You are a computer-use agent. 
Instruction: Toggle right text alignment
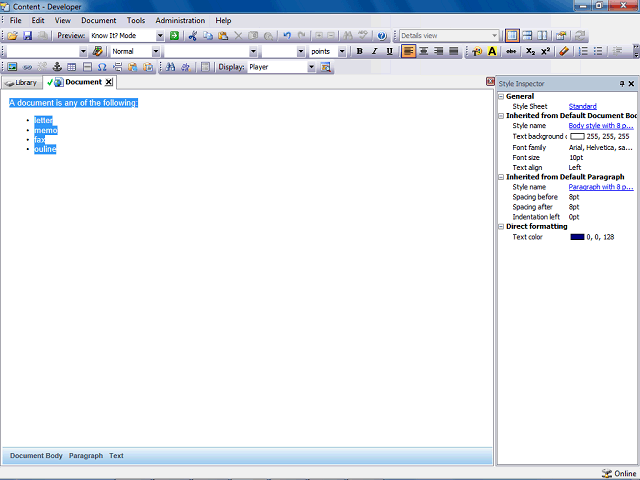pyautogui.click(x=438, y=51)
